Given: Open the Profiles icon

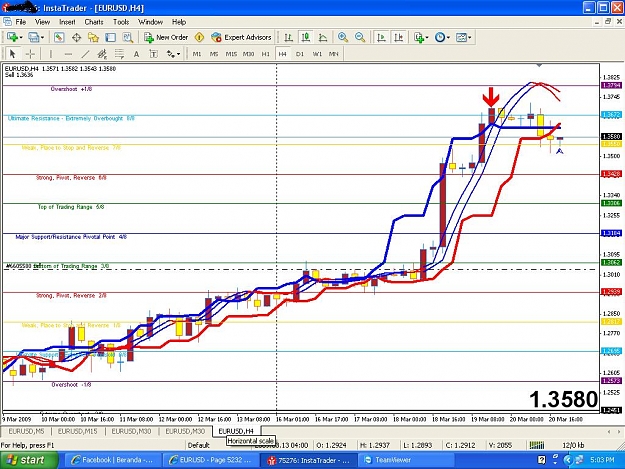Looking at the screenshot, I should 33,37.
